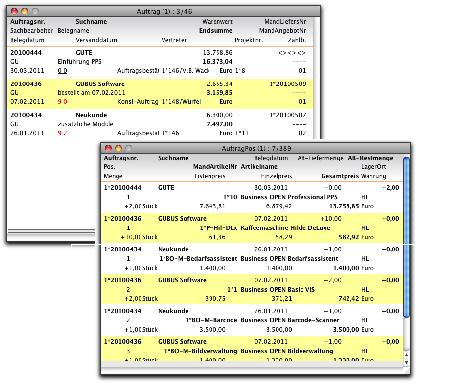Click 'zusätzliche Module' in Auftrag window

85,124
